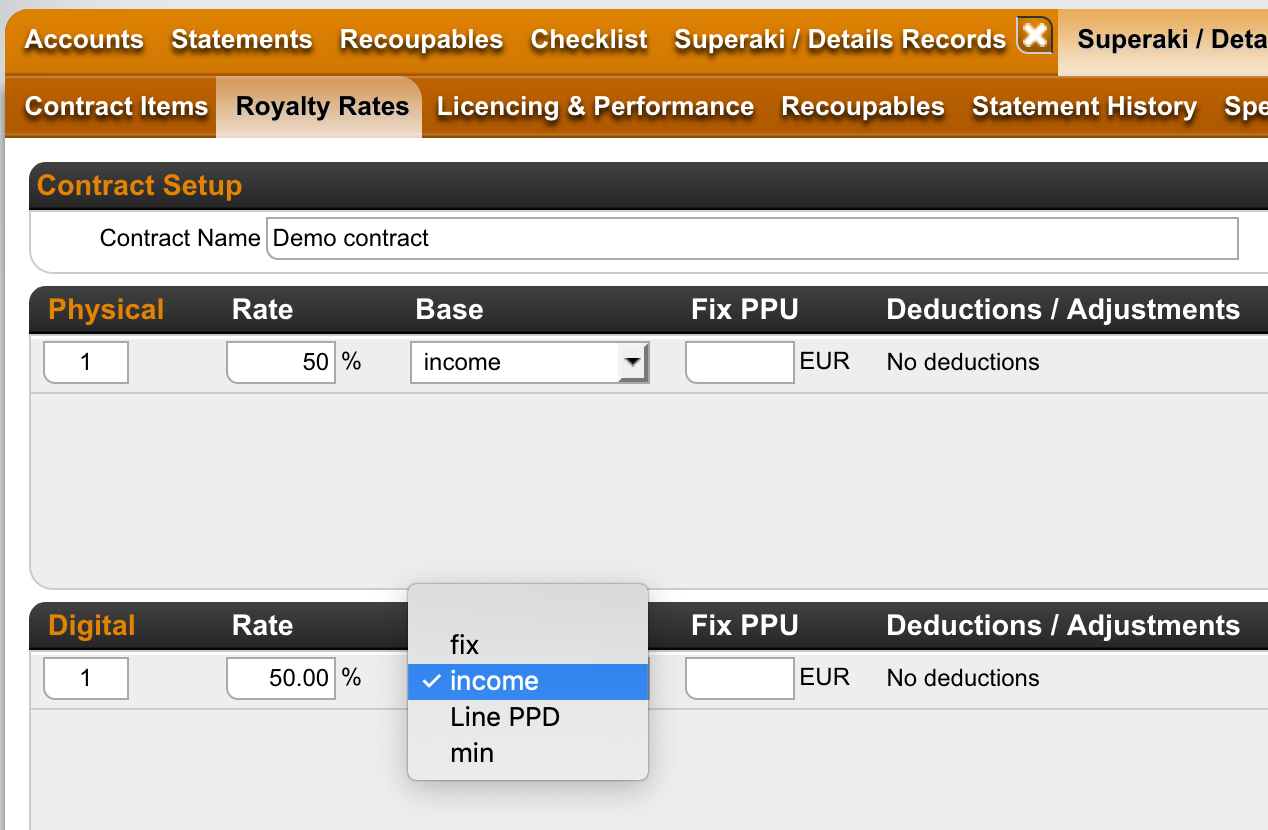The height and width of the screenshot is (830, 1268).
Task: Open the Statements tab
Action: (242, 40)
